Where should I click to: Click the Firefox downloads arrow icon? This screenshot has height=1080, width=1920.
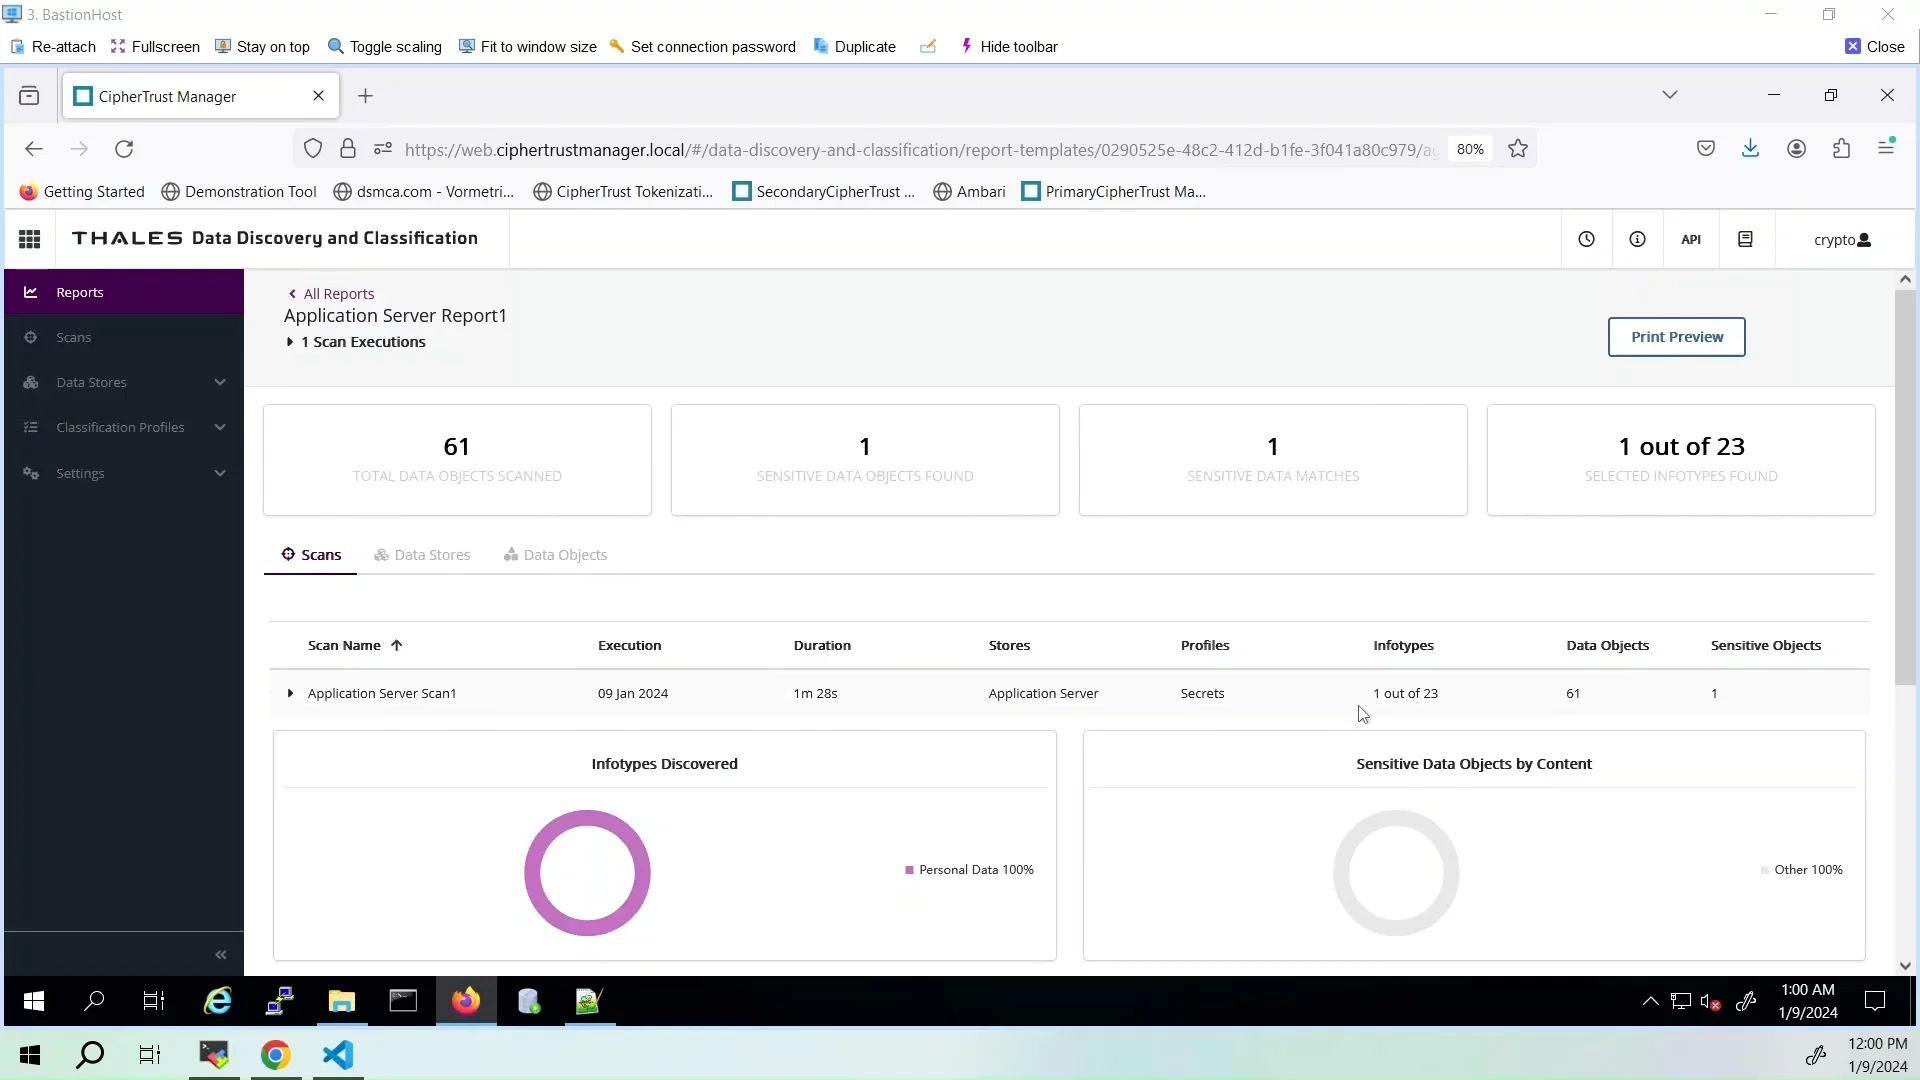pos(1750,149)
